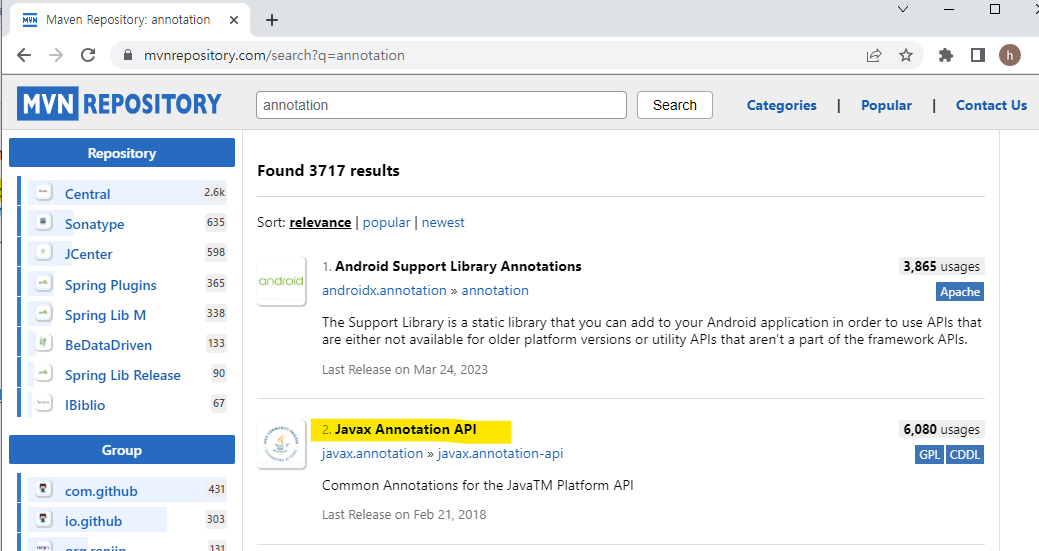
Task: Click the MVN Repository logo
Action: pos(119,104)
